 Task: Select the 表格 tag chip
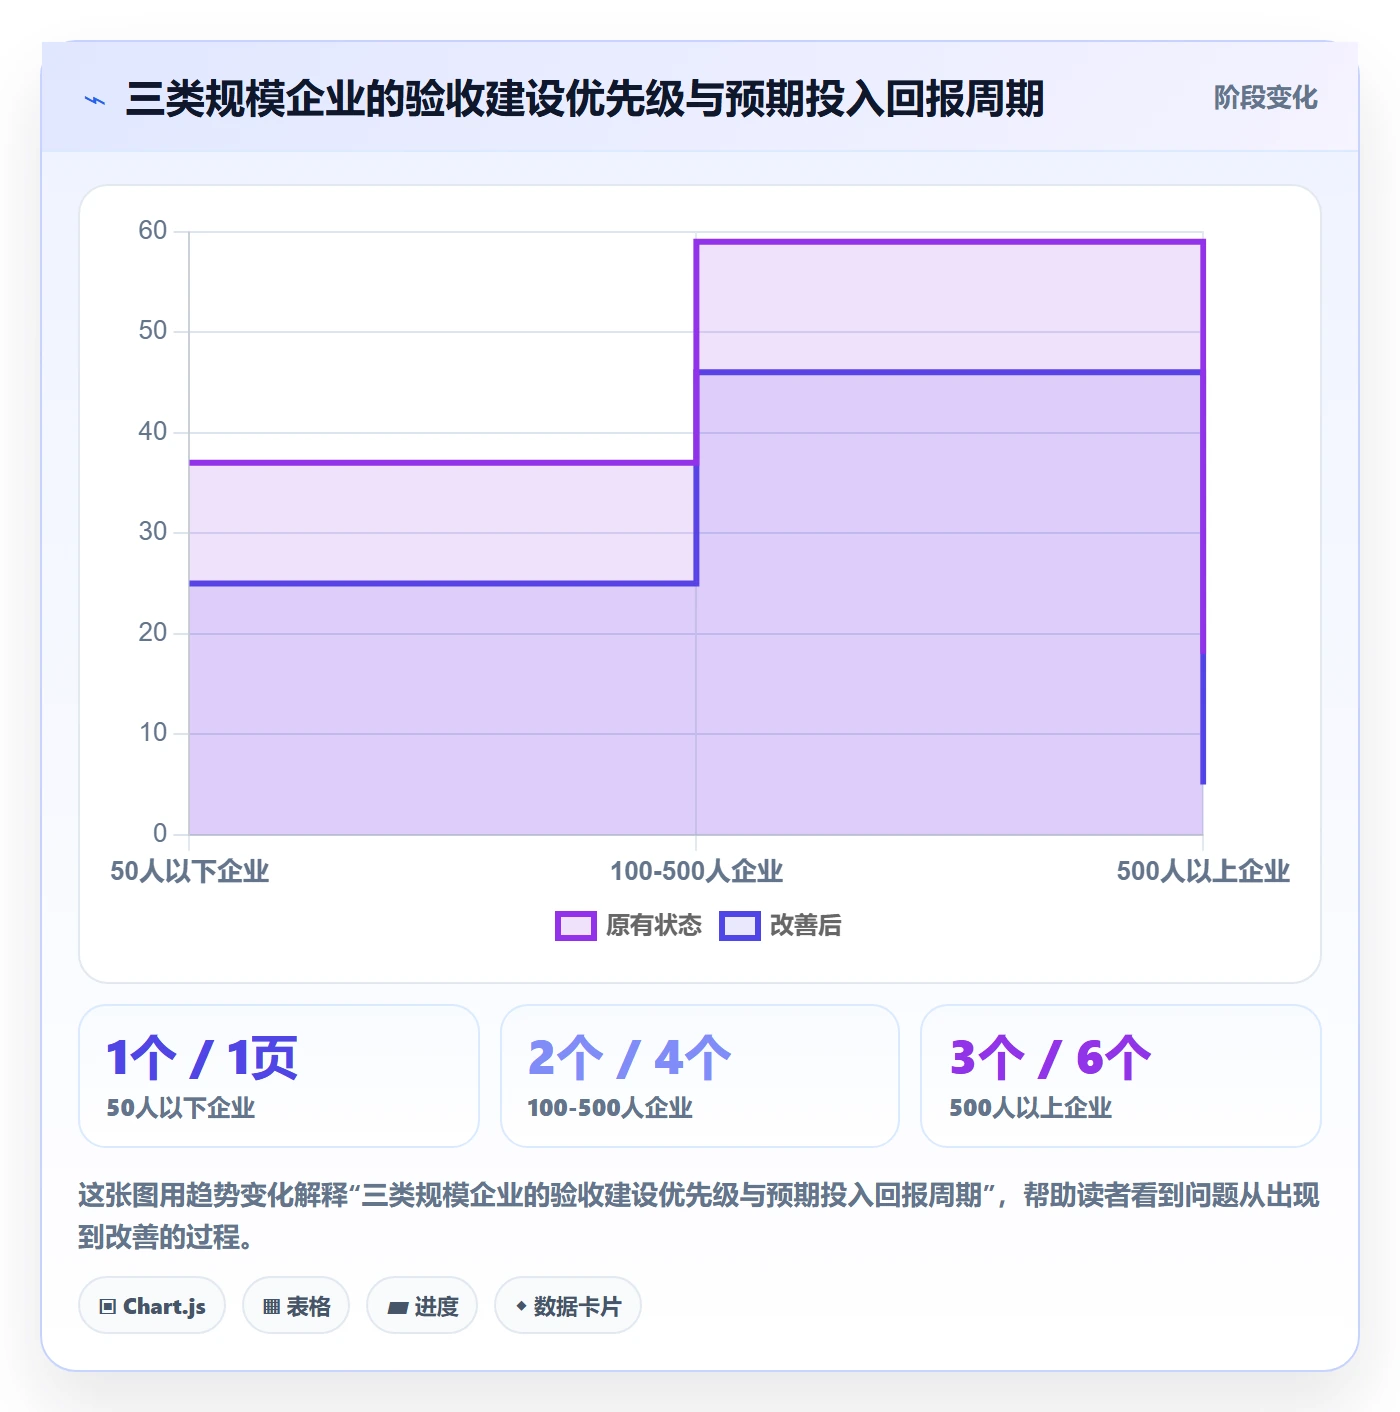(x=296, y=1306)
